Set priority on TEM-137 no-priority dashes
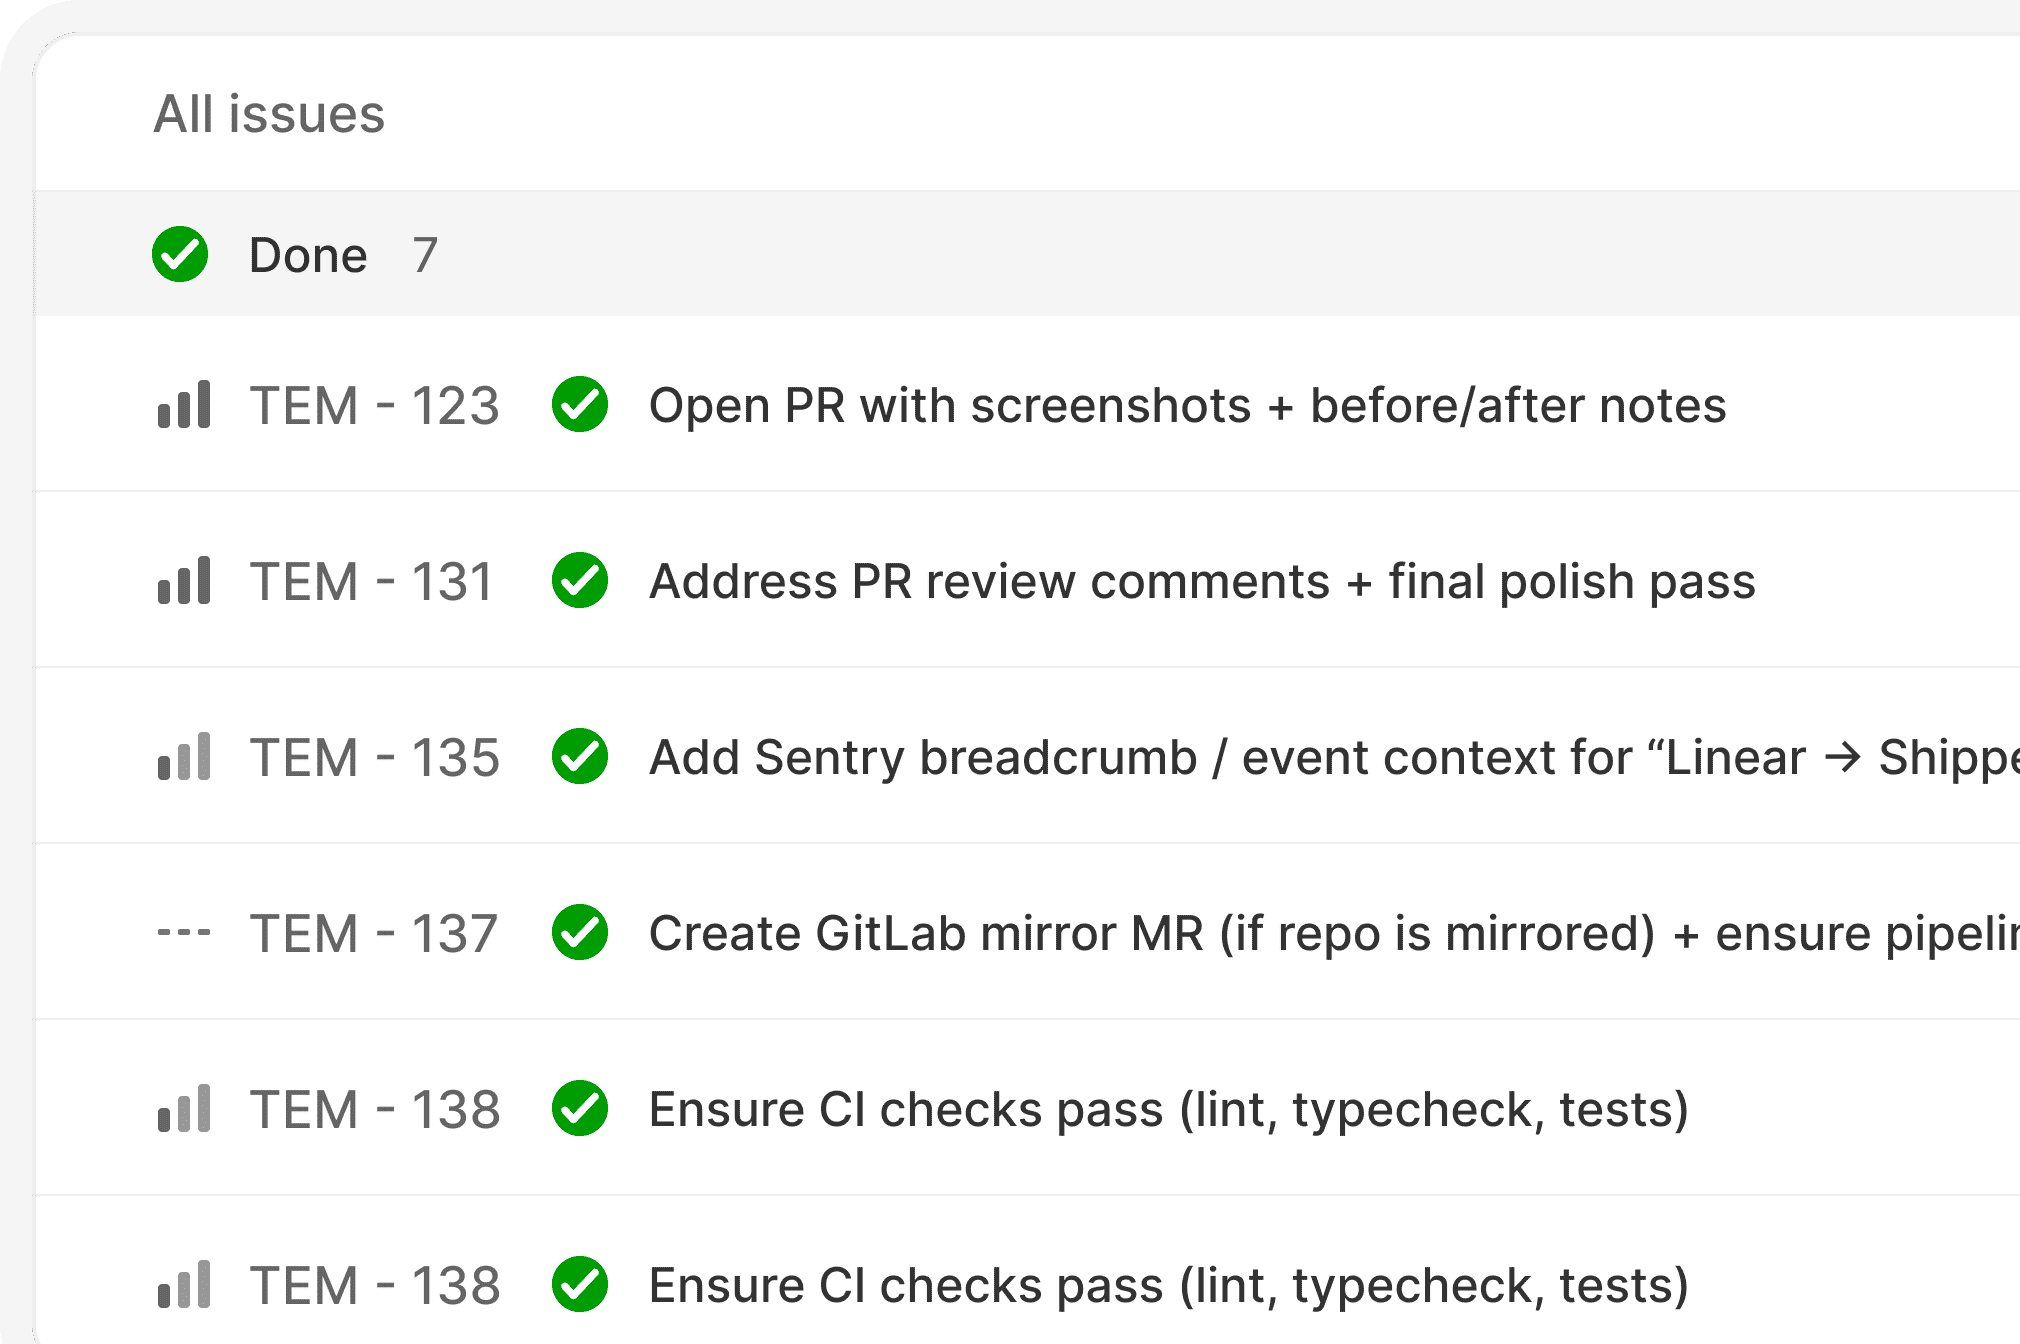Image resolution: width=2020 pixels, height=1344 pixels. click(184, 933)
